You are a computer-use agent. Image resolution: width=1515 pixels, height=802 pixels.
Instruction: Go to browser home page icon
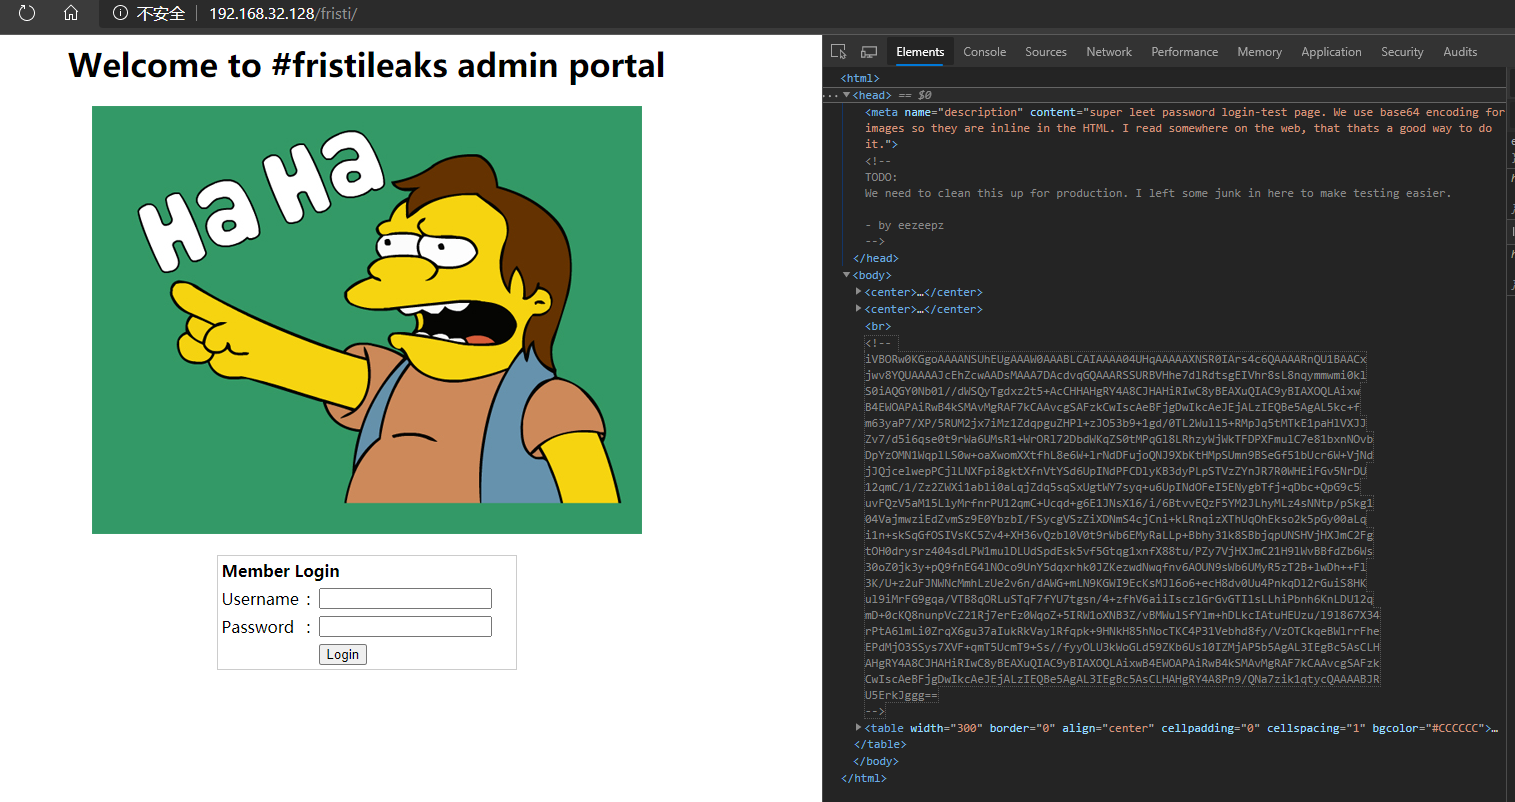[x=70, y=13]
